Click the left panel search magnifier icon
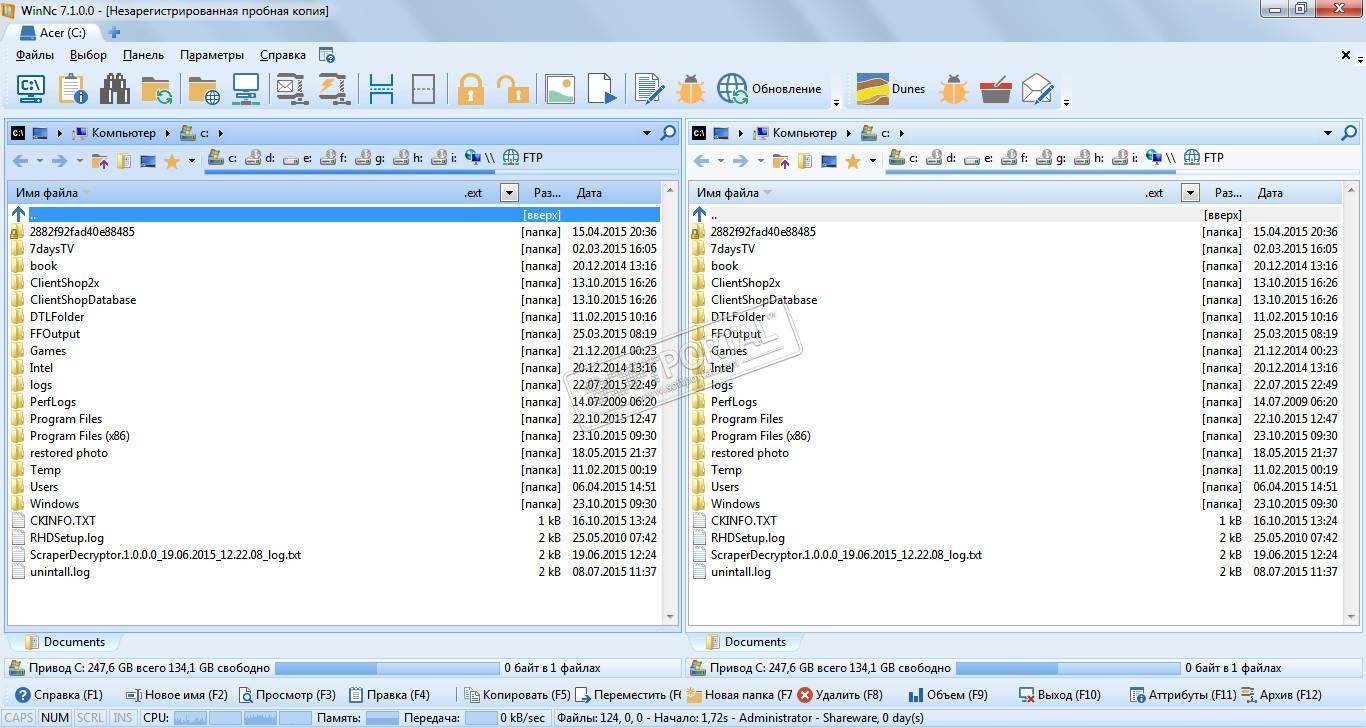 [x=668, y=133]
